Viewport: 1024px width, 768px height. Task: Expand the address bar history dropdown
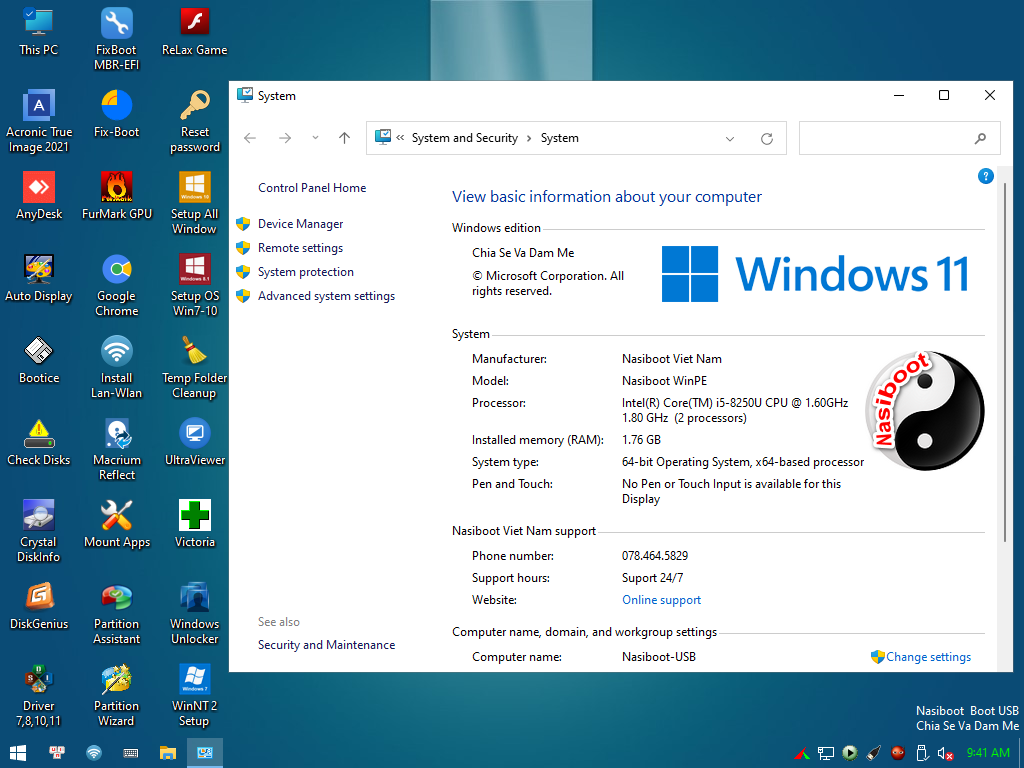click(730, 139)
